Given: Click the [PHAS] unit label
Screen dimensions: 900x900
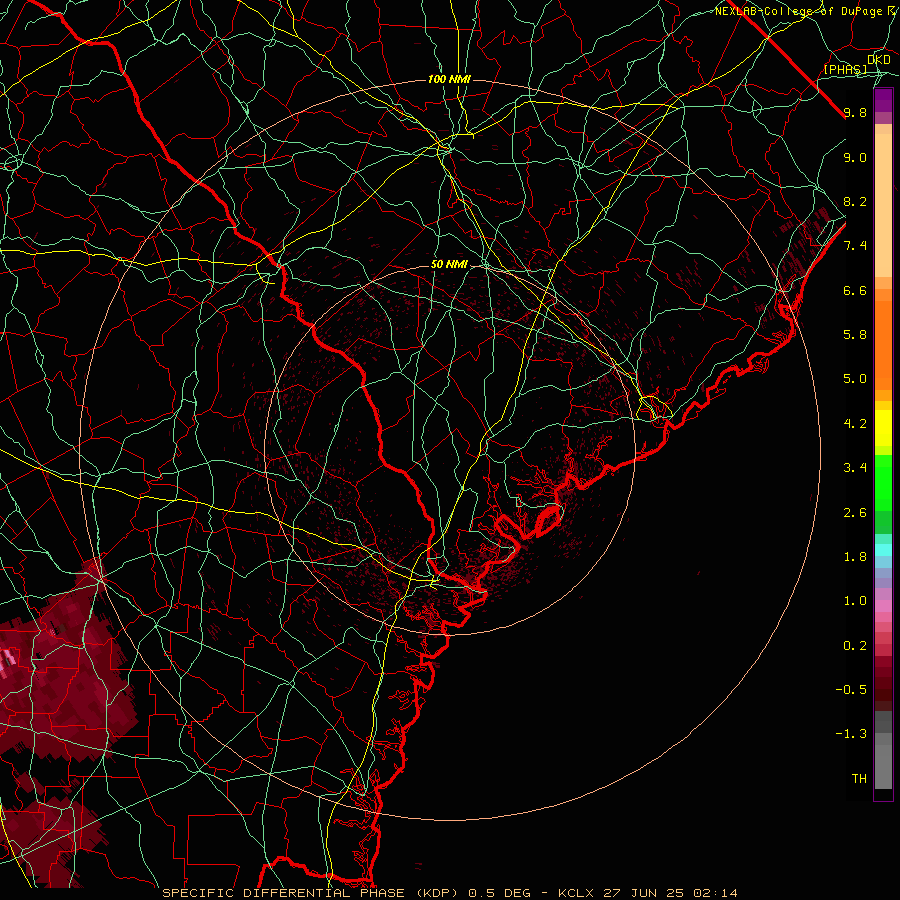Looking at the screenshot, I should pos(845,70).
